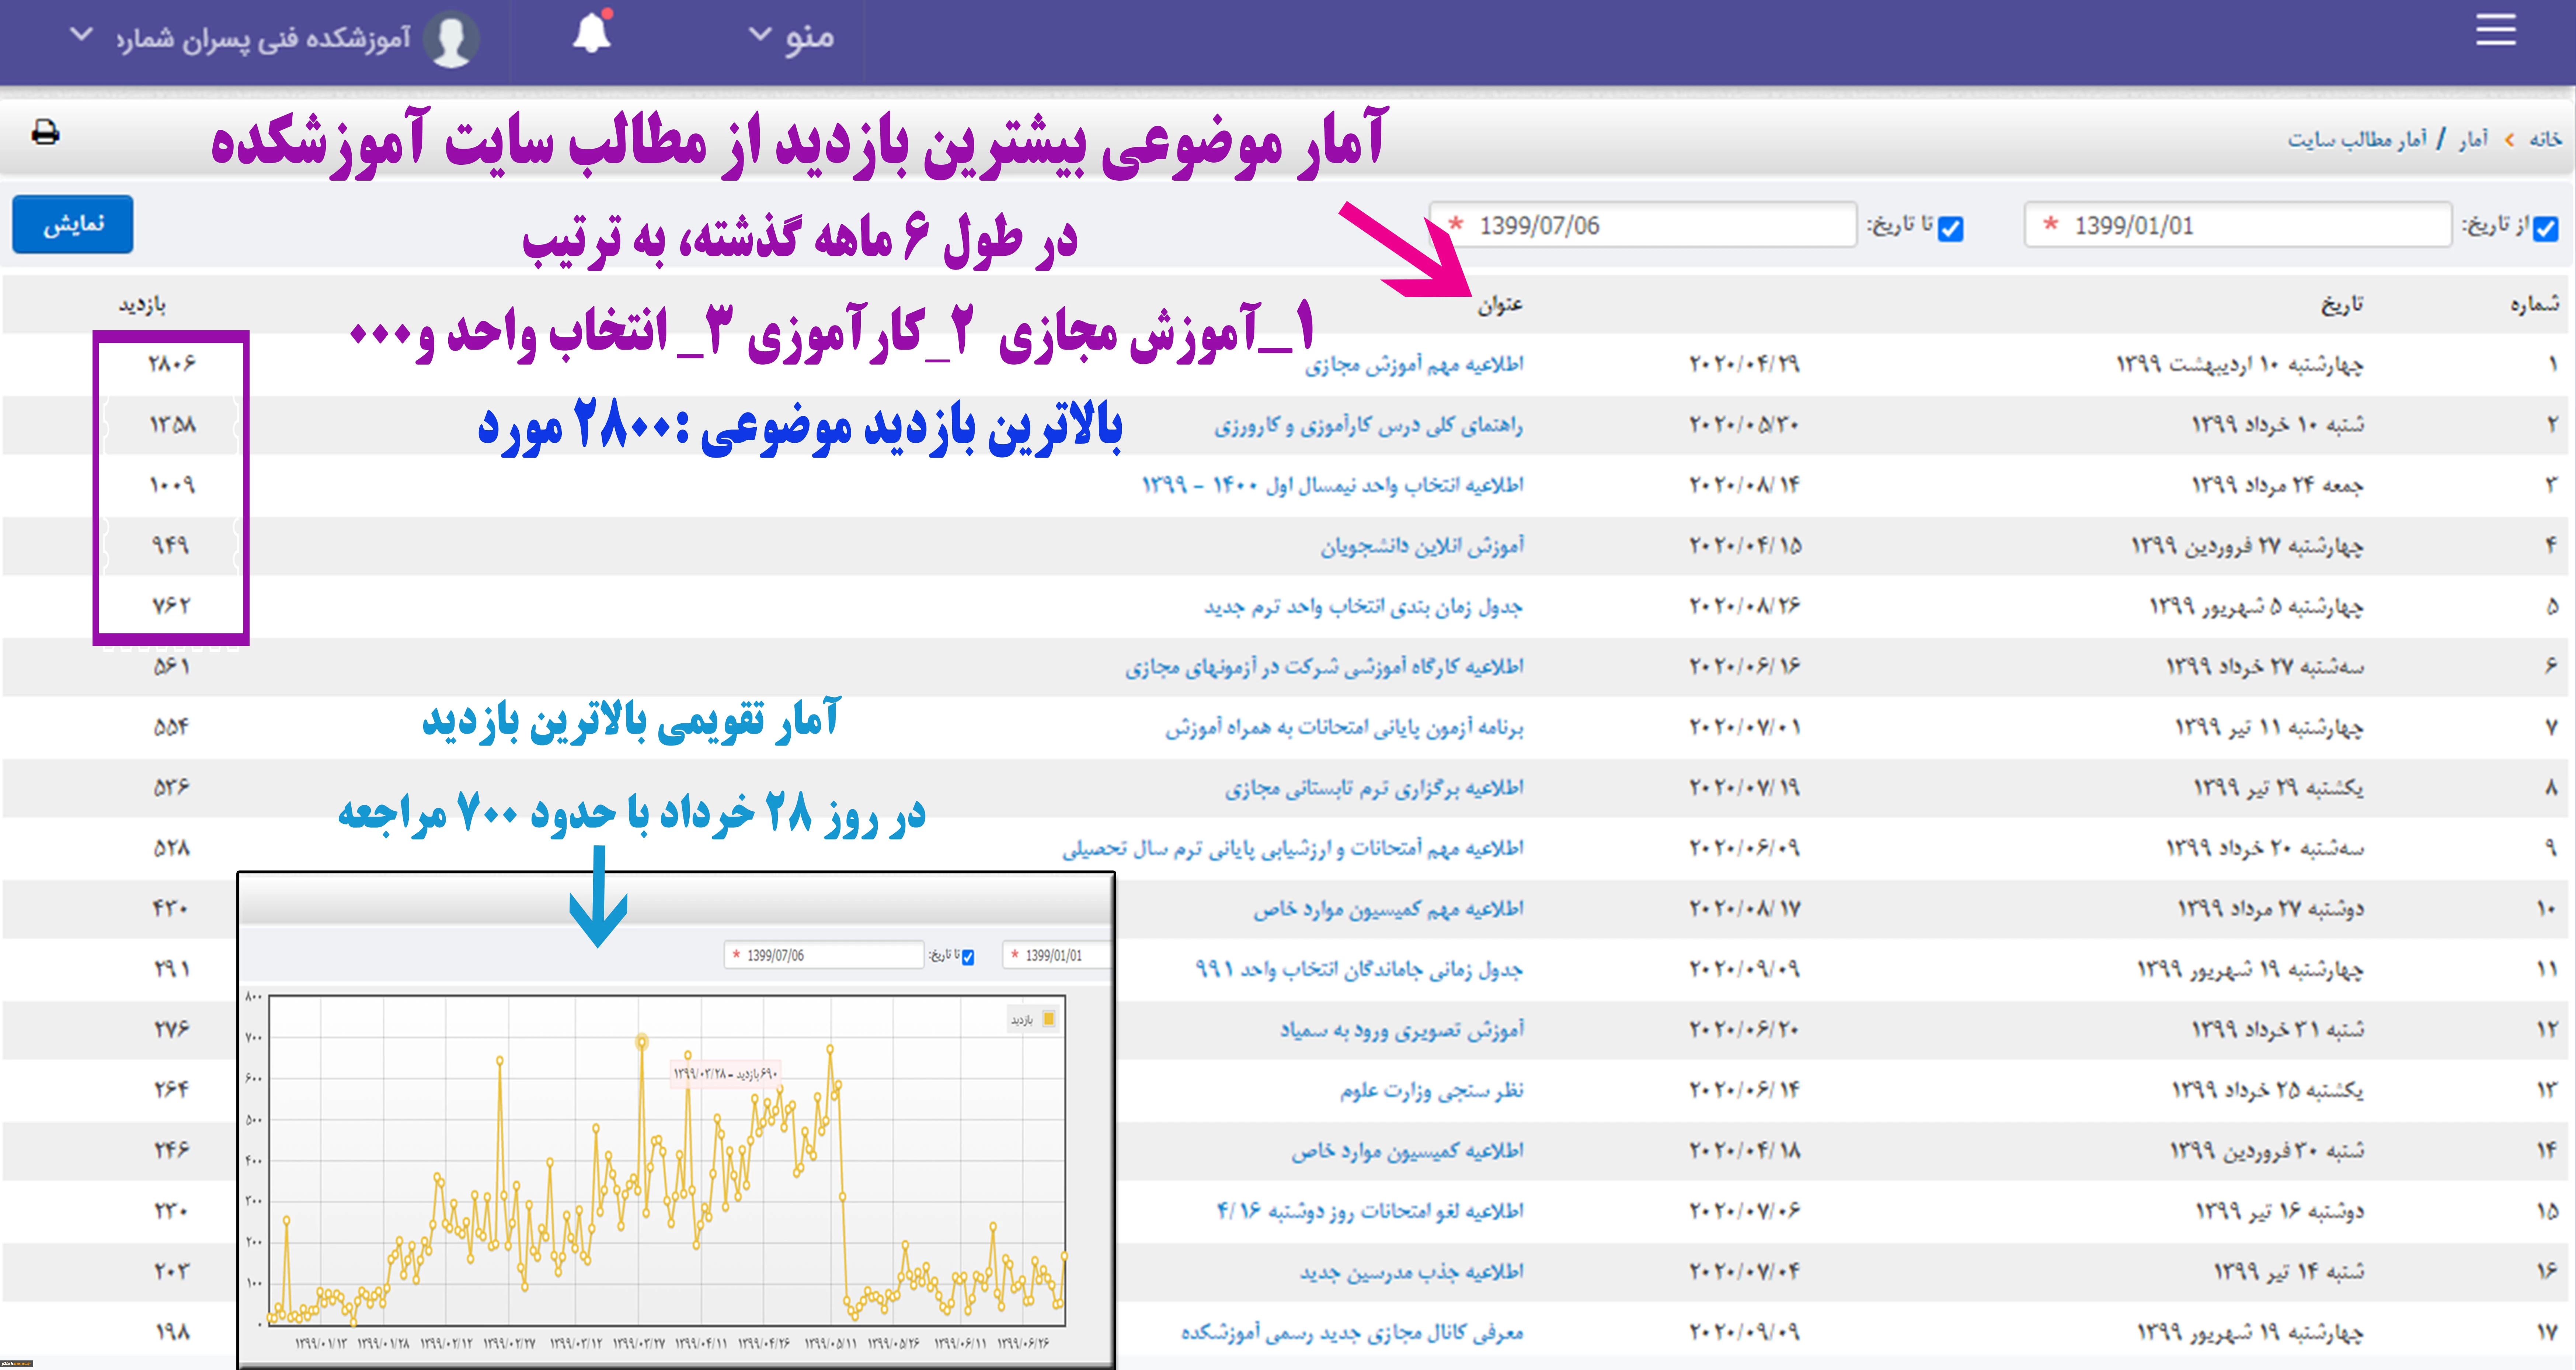2576x1370 pixels.
Task: Open راهنمای کلی درس کارآموزی و کارورزی
Action: pyautogui.click(x=1369, y=425)
